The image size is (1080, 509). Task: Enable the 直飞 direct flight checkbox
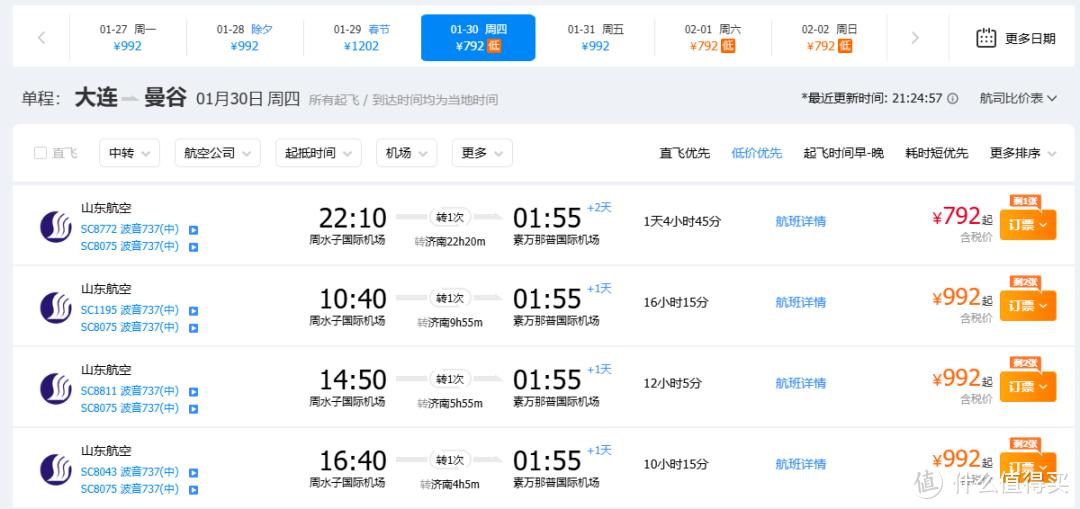(41, 153)
